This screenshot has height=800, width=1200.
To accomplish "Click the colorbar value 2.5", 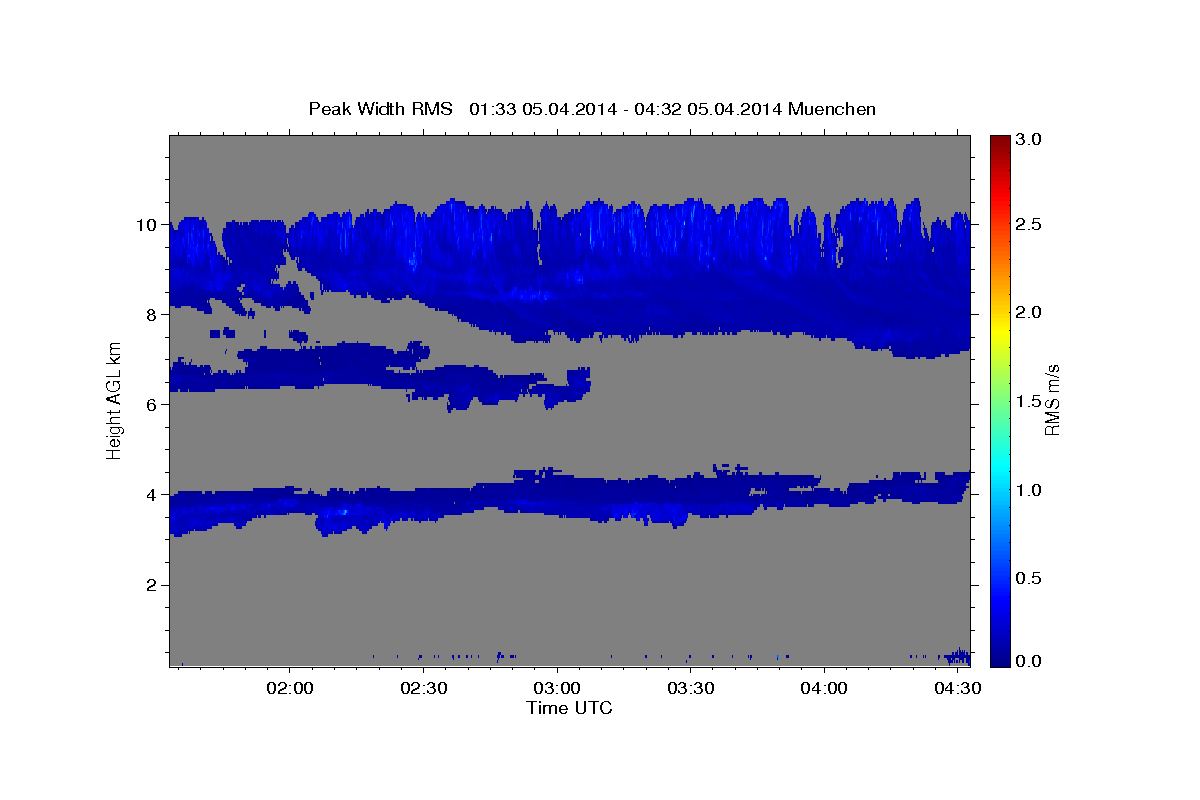I will point(1029,224).
